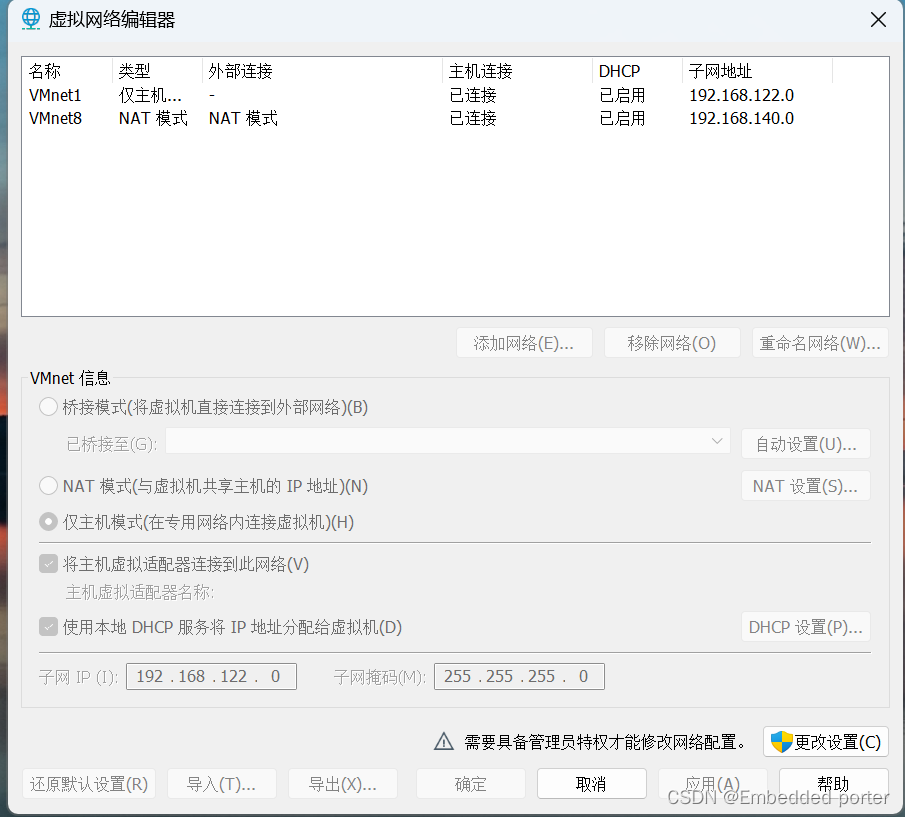Click 还原默认设置(R) button
Screen dimensions: 905x817
point(89,784)
